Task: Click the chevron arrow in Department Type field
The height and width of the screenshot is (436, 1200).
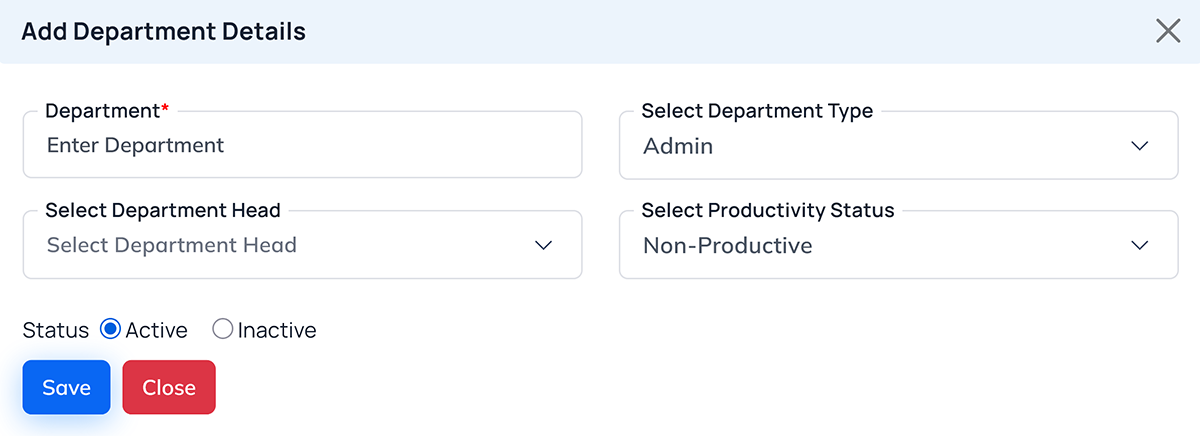Action: [x=1139, y=146]
